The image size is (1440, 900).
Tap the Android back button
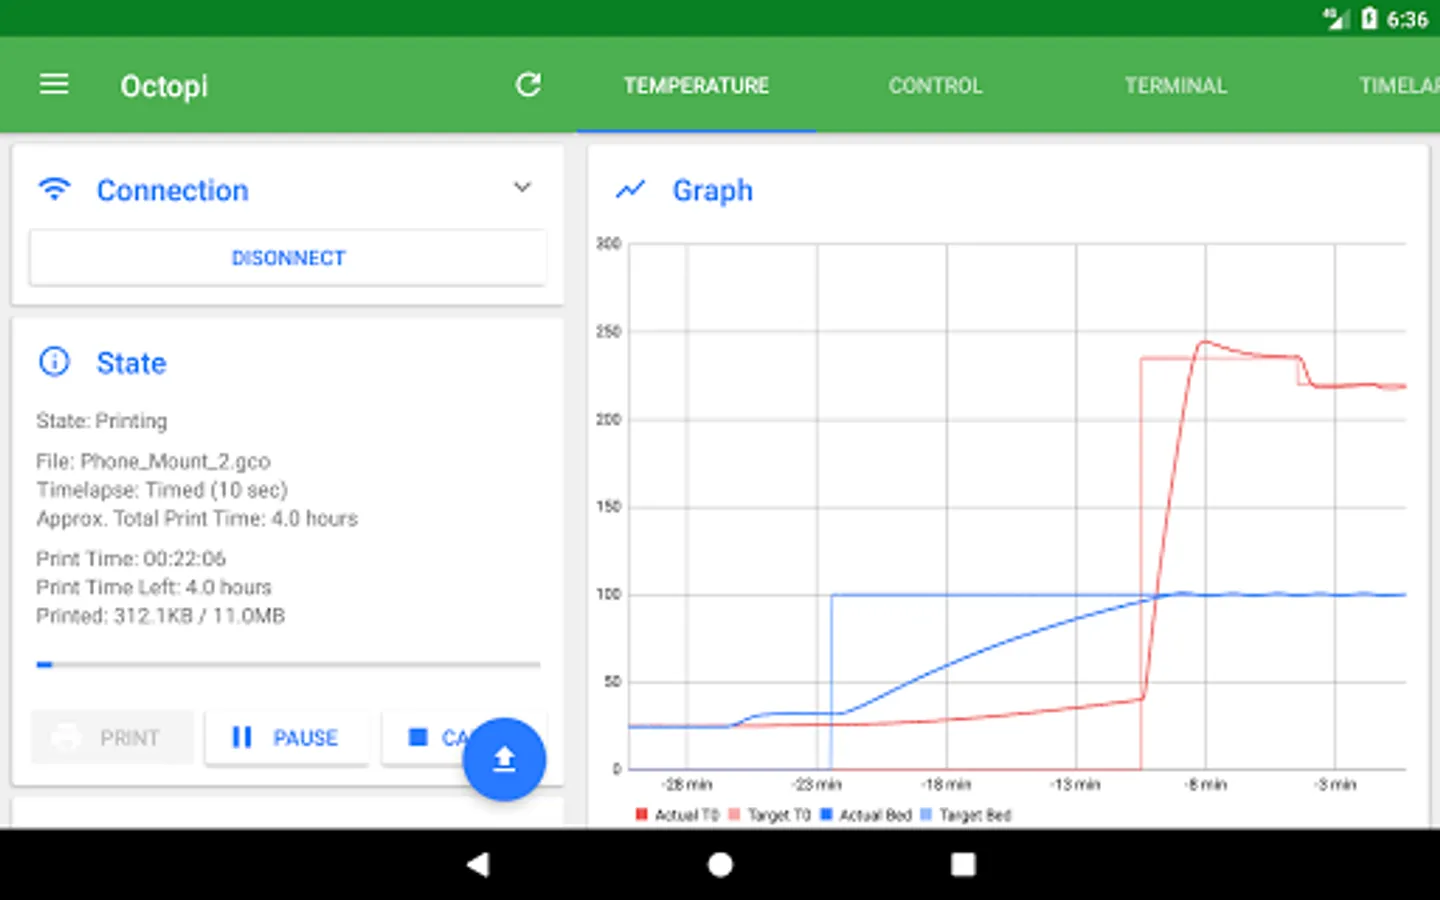(x=478, y=864)
